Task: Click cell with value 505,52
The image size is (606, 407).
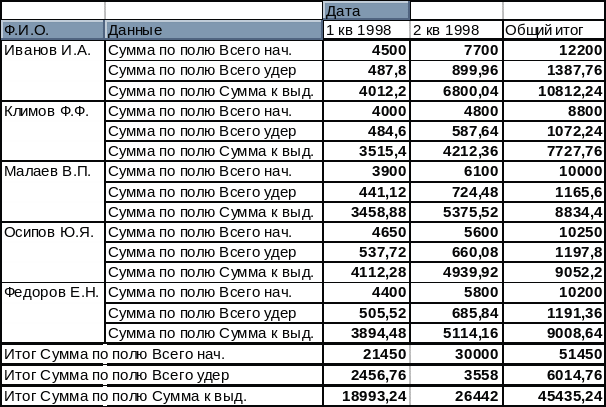Action: 366,313
